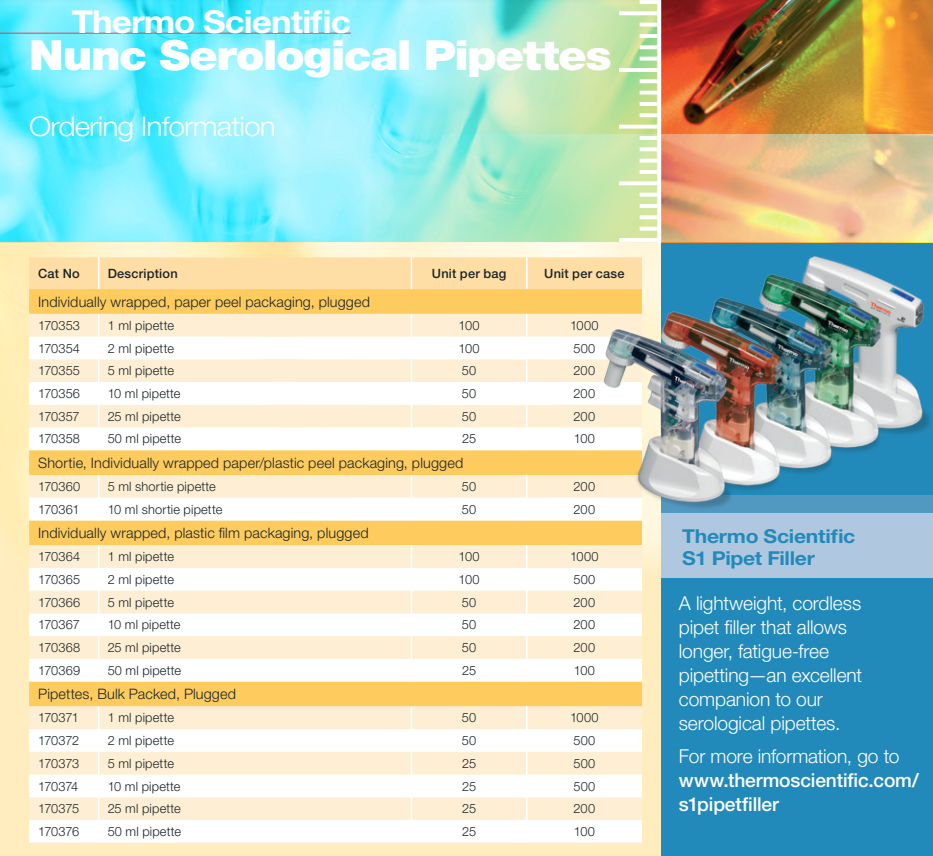Select catalog number 170373

click(59, 763)
